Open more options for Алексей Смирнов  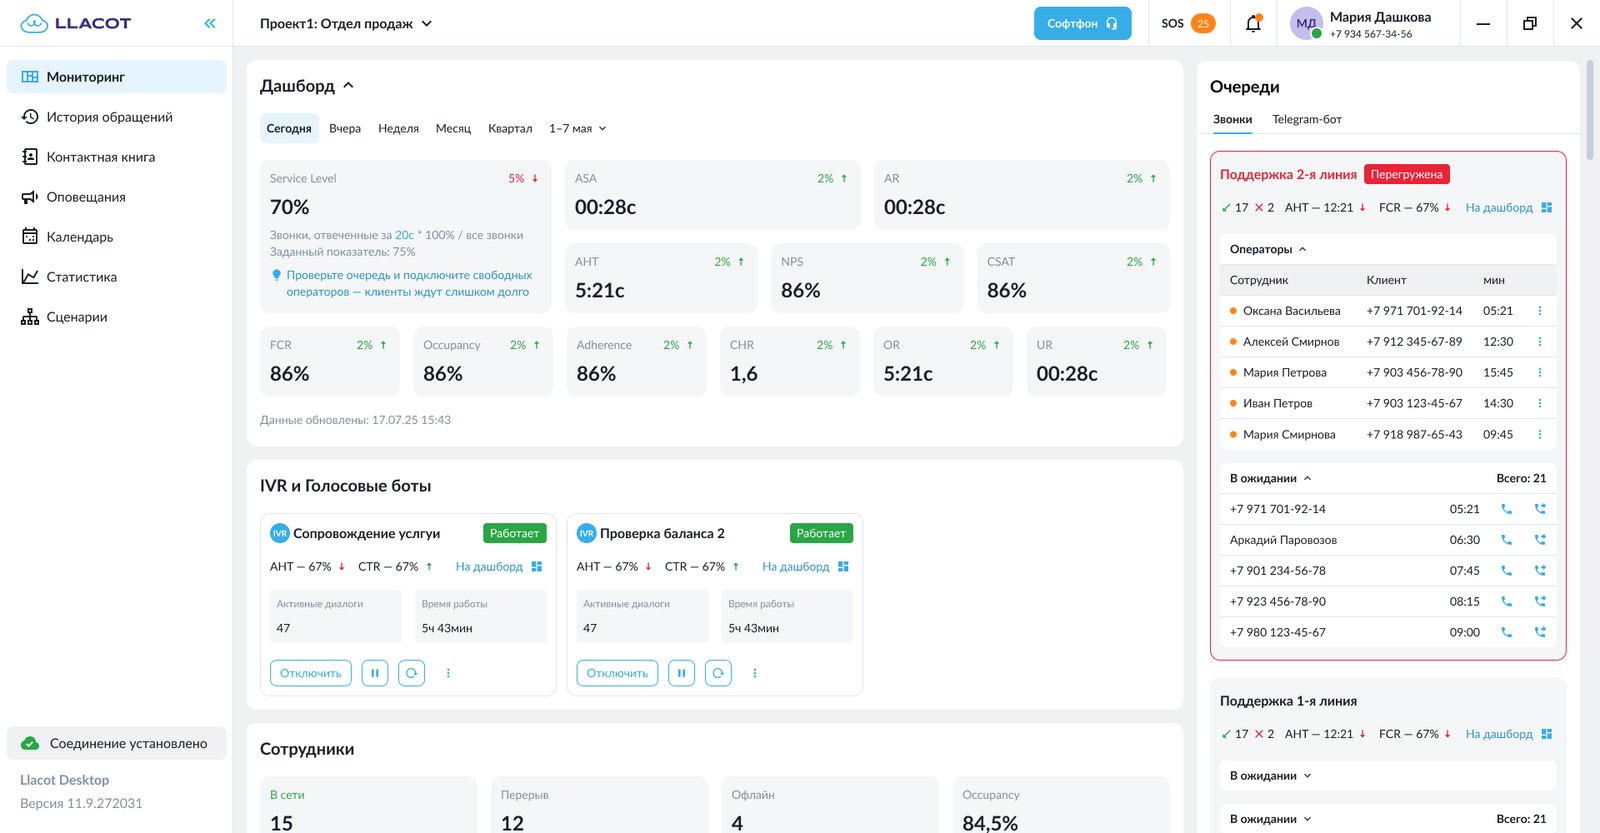pos(1539,342)
